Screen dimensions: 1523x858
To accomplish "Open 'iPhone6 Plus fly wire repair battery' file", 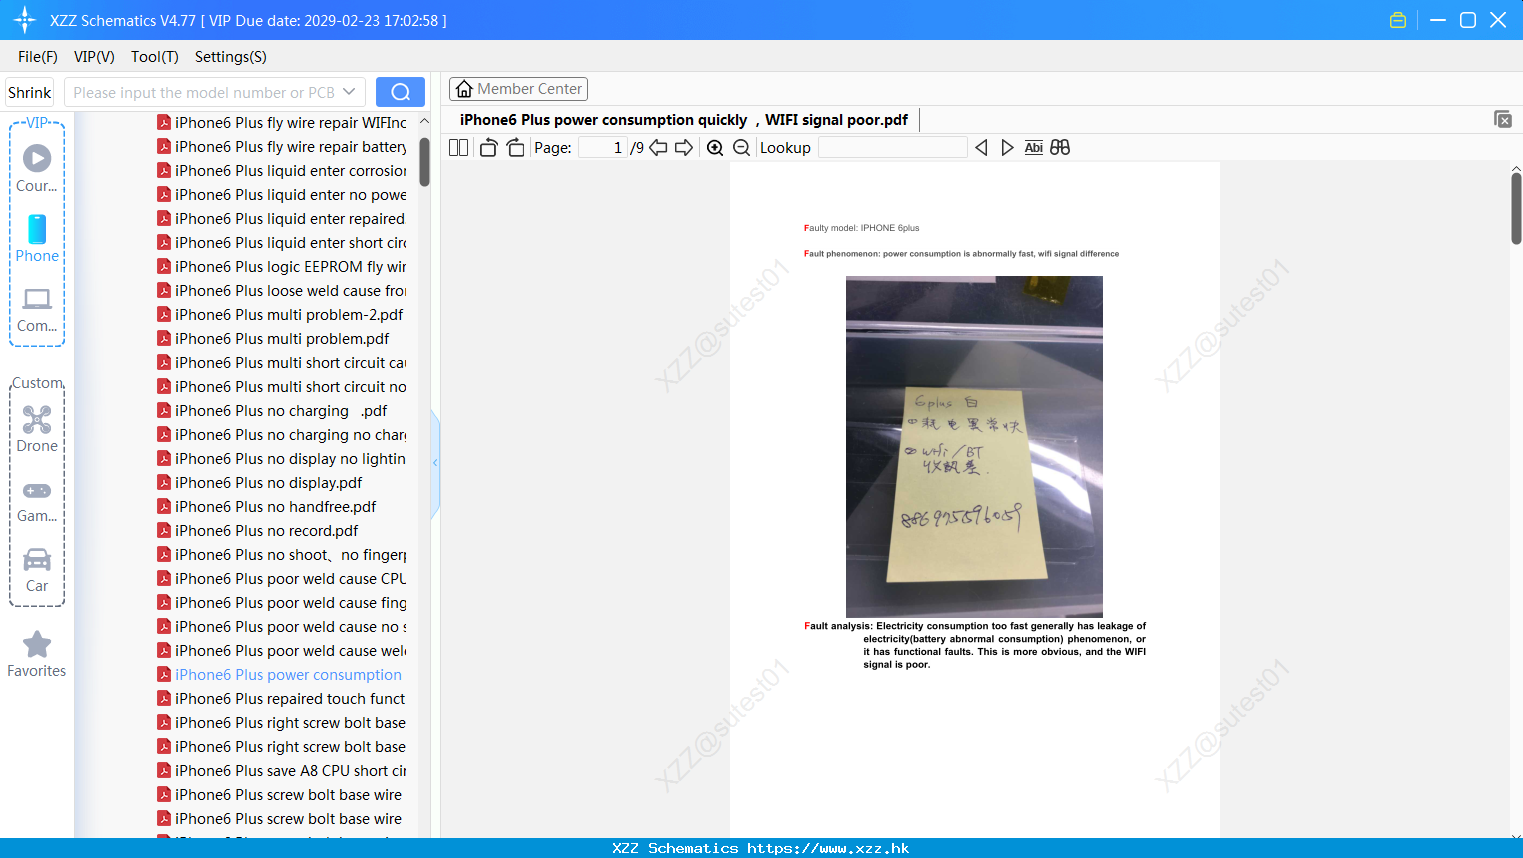I will pyautogui.click(x=282, y=147).
